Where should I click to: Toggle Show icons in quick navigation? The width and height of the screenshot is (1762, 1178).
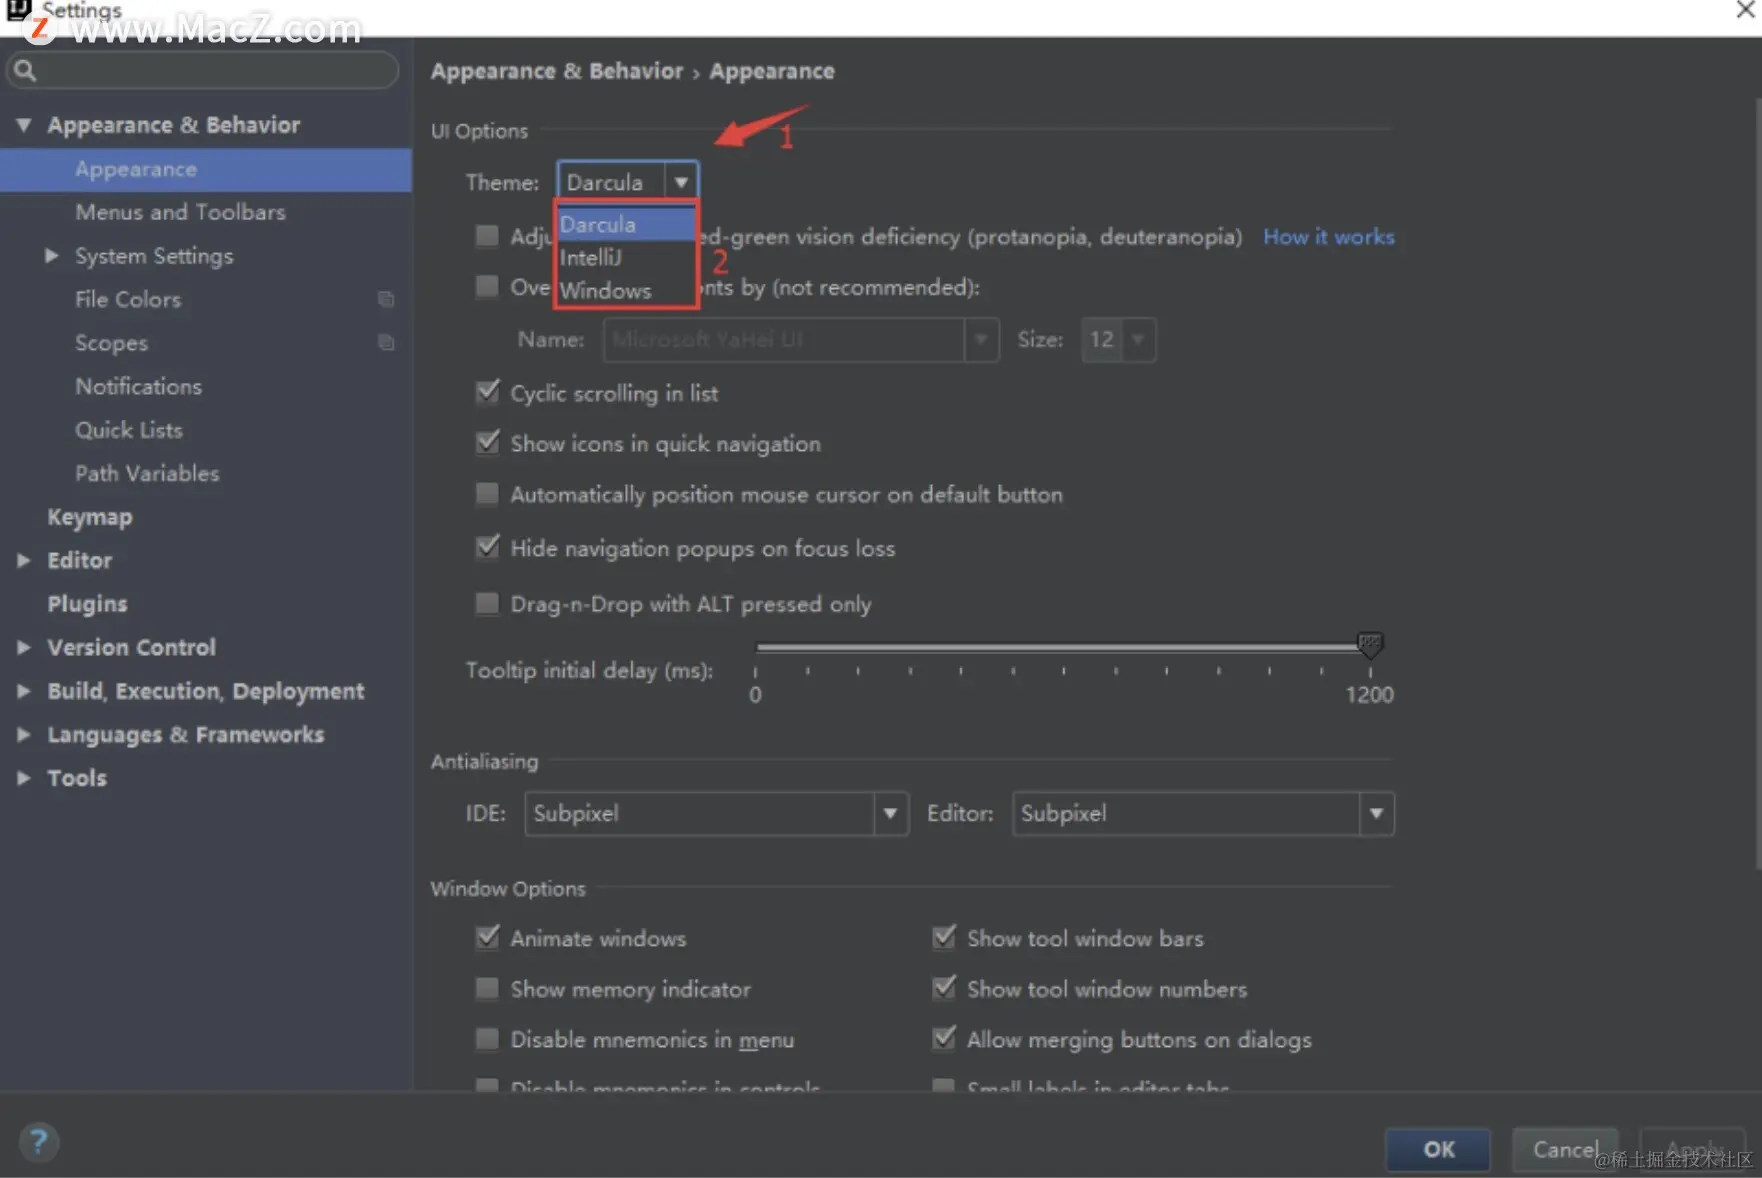(487, 442)
